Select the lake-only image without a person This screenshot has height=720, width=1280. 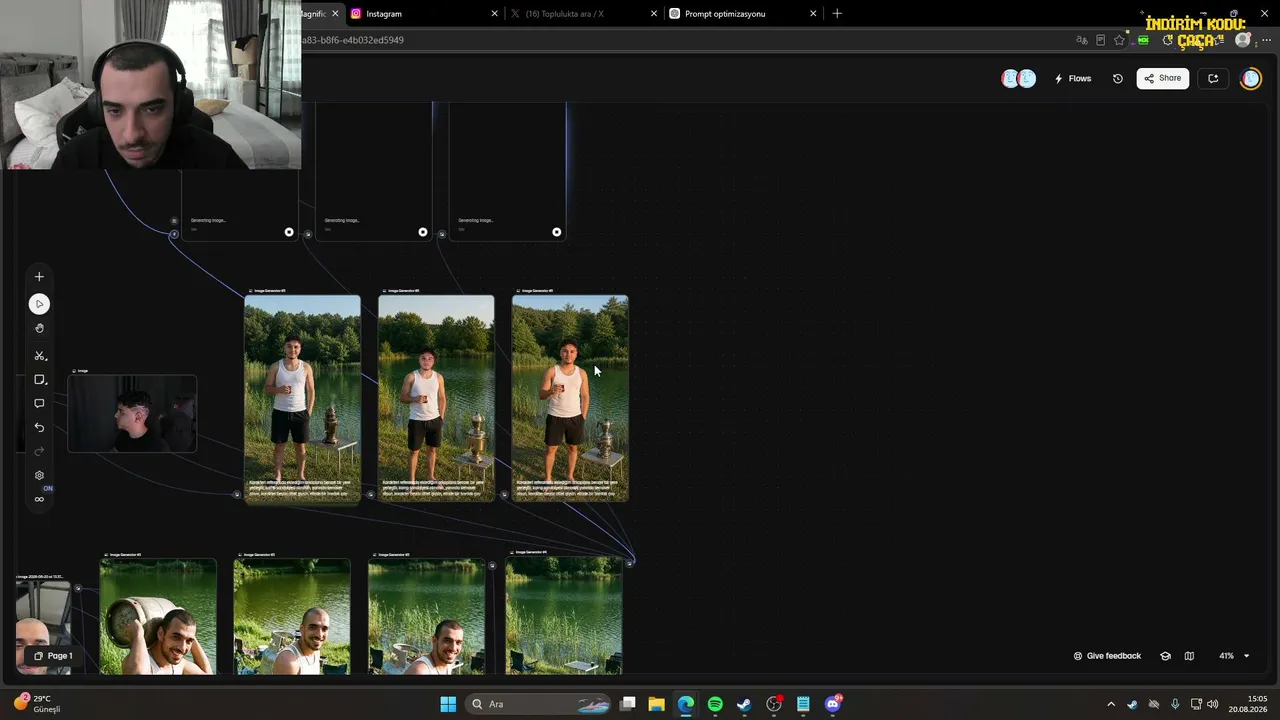pyautogui.click(x=564, y=616)
